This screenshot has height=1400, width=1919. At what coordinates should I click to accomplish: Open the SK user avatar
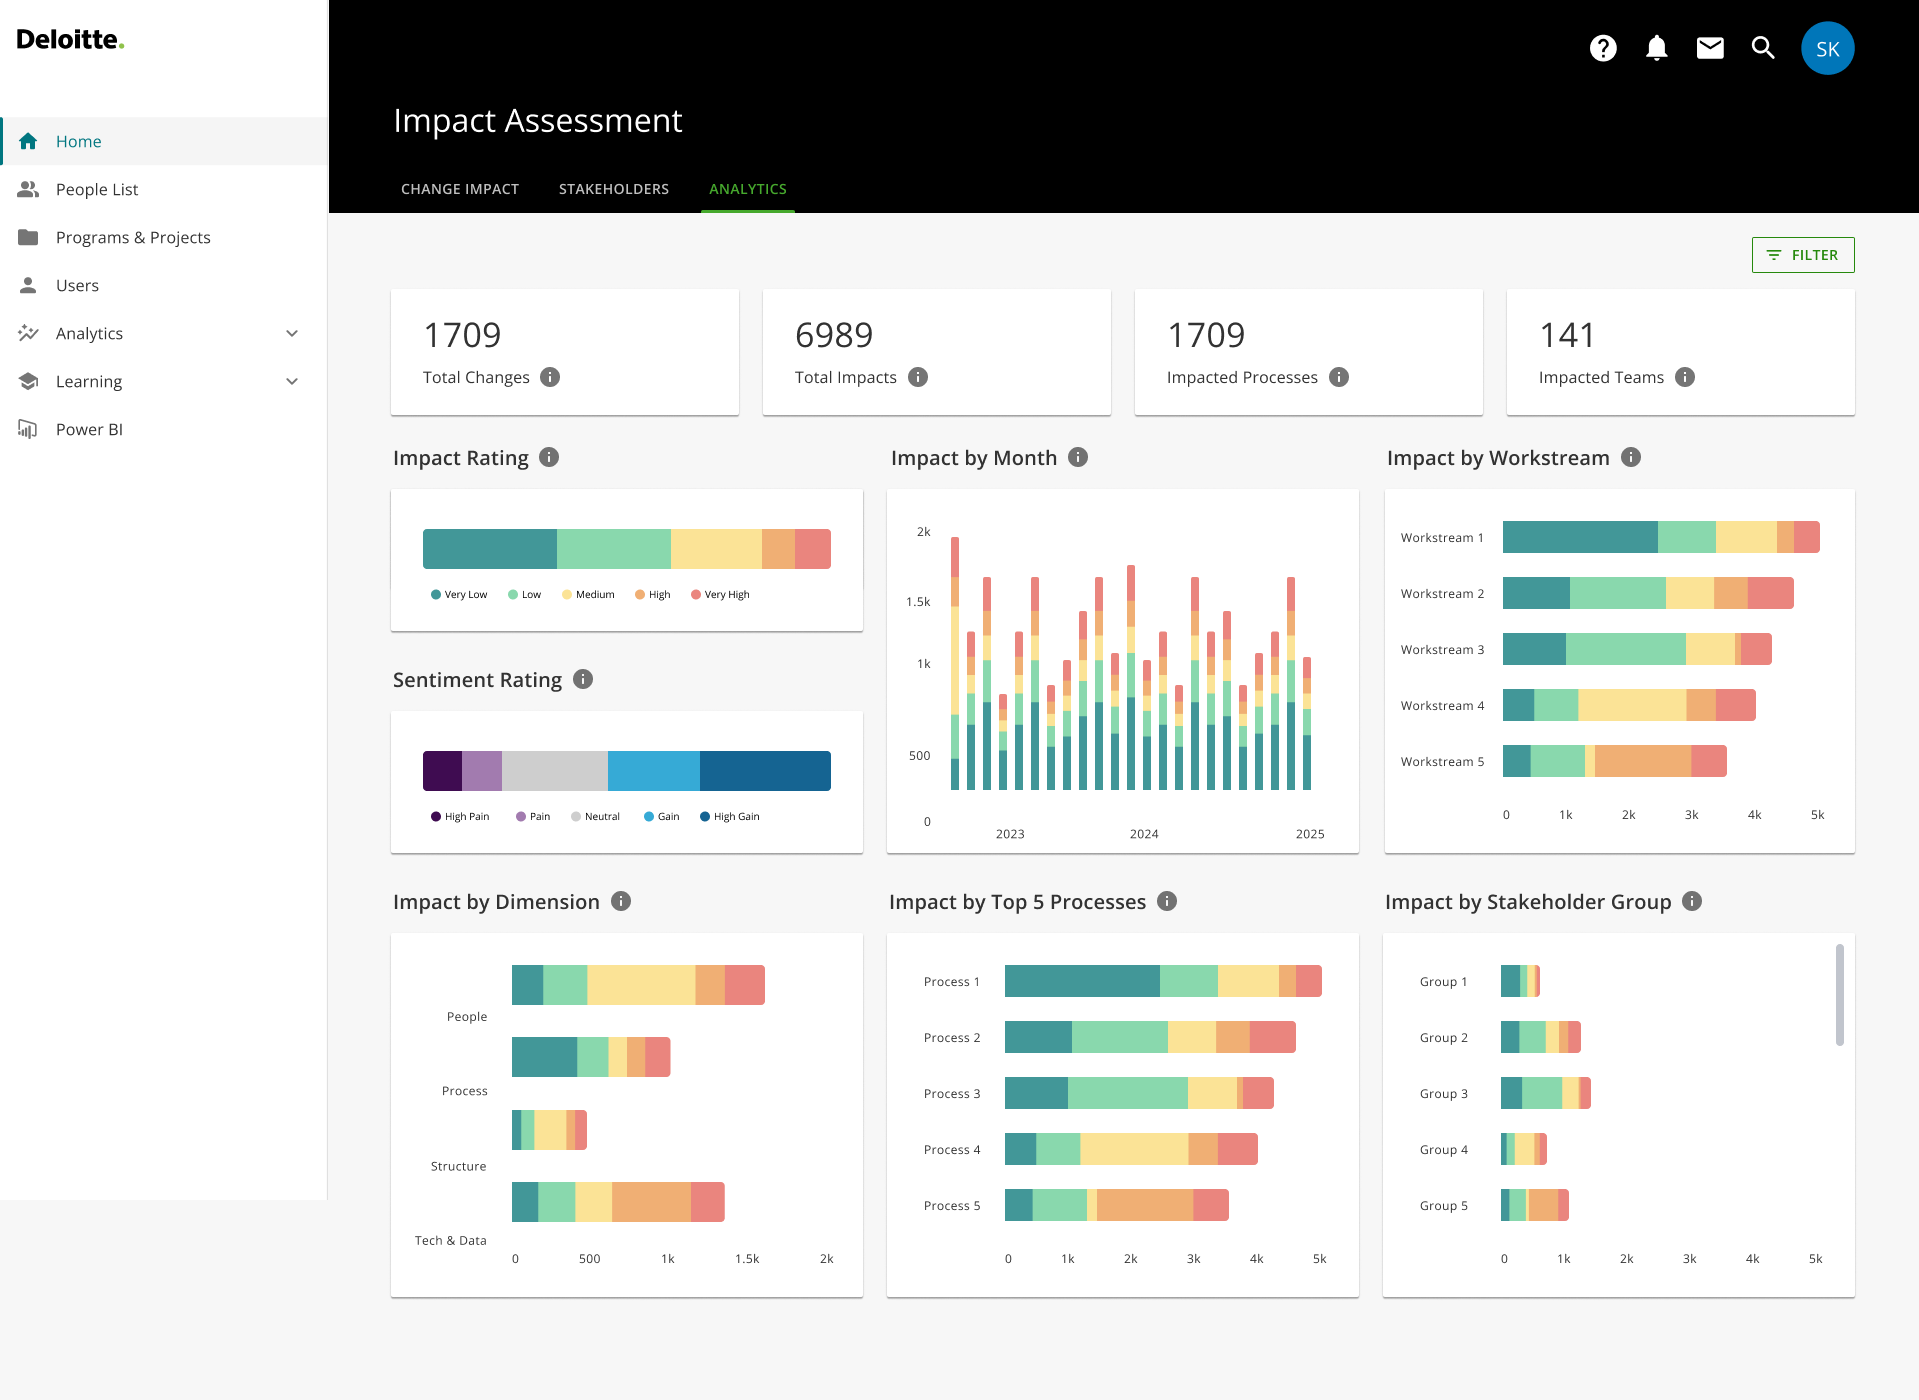click(1827, 48)
